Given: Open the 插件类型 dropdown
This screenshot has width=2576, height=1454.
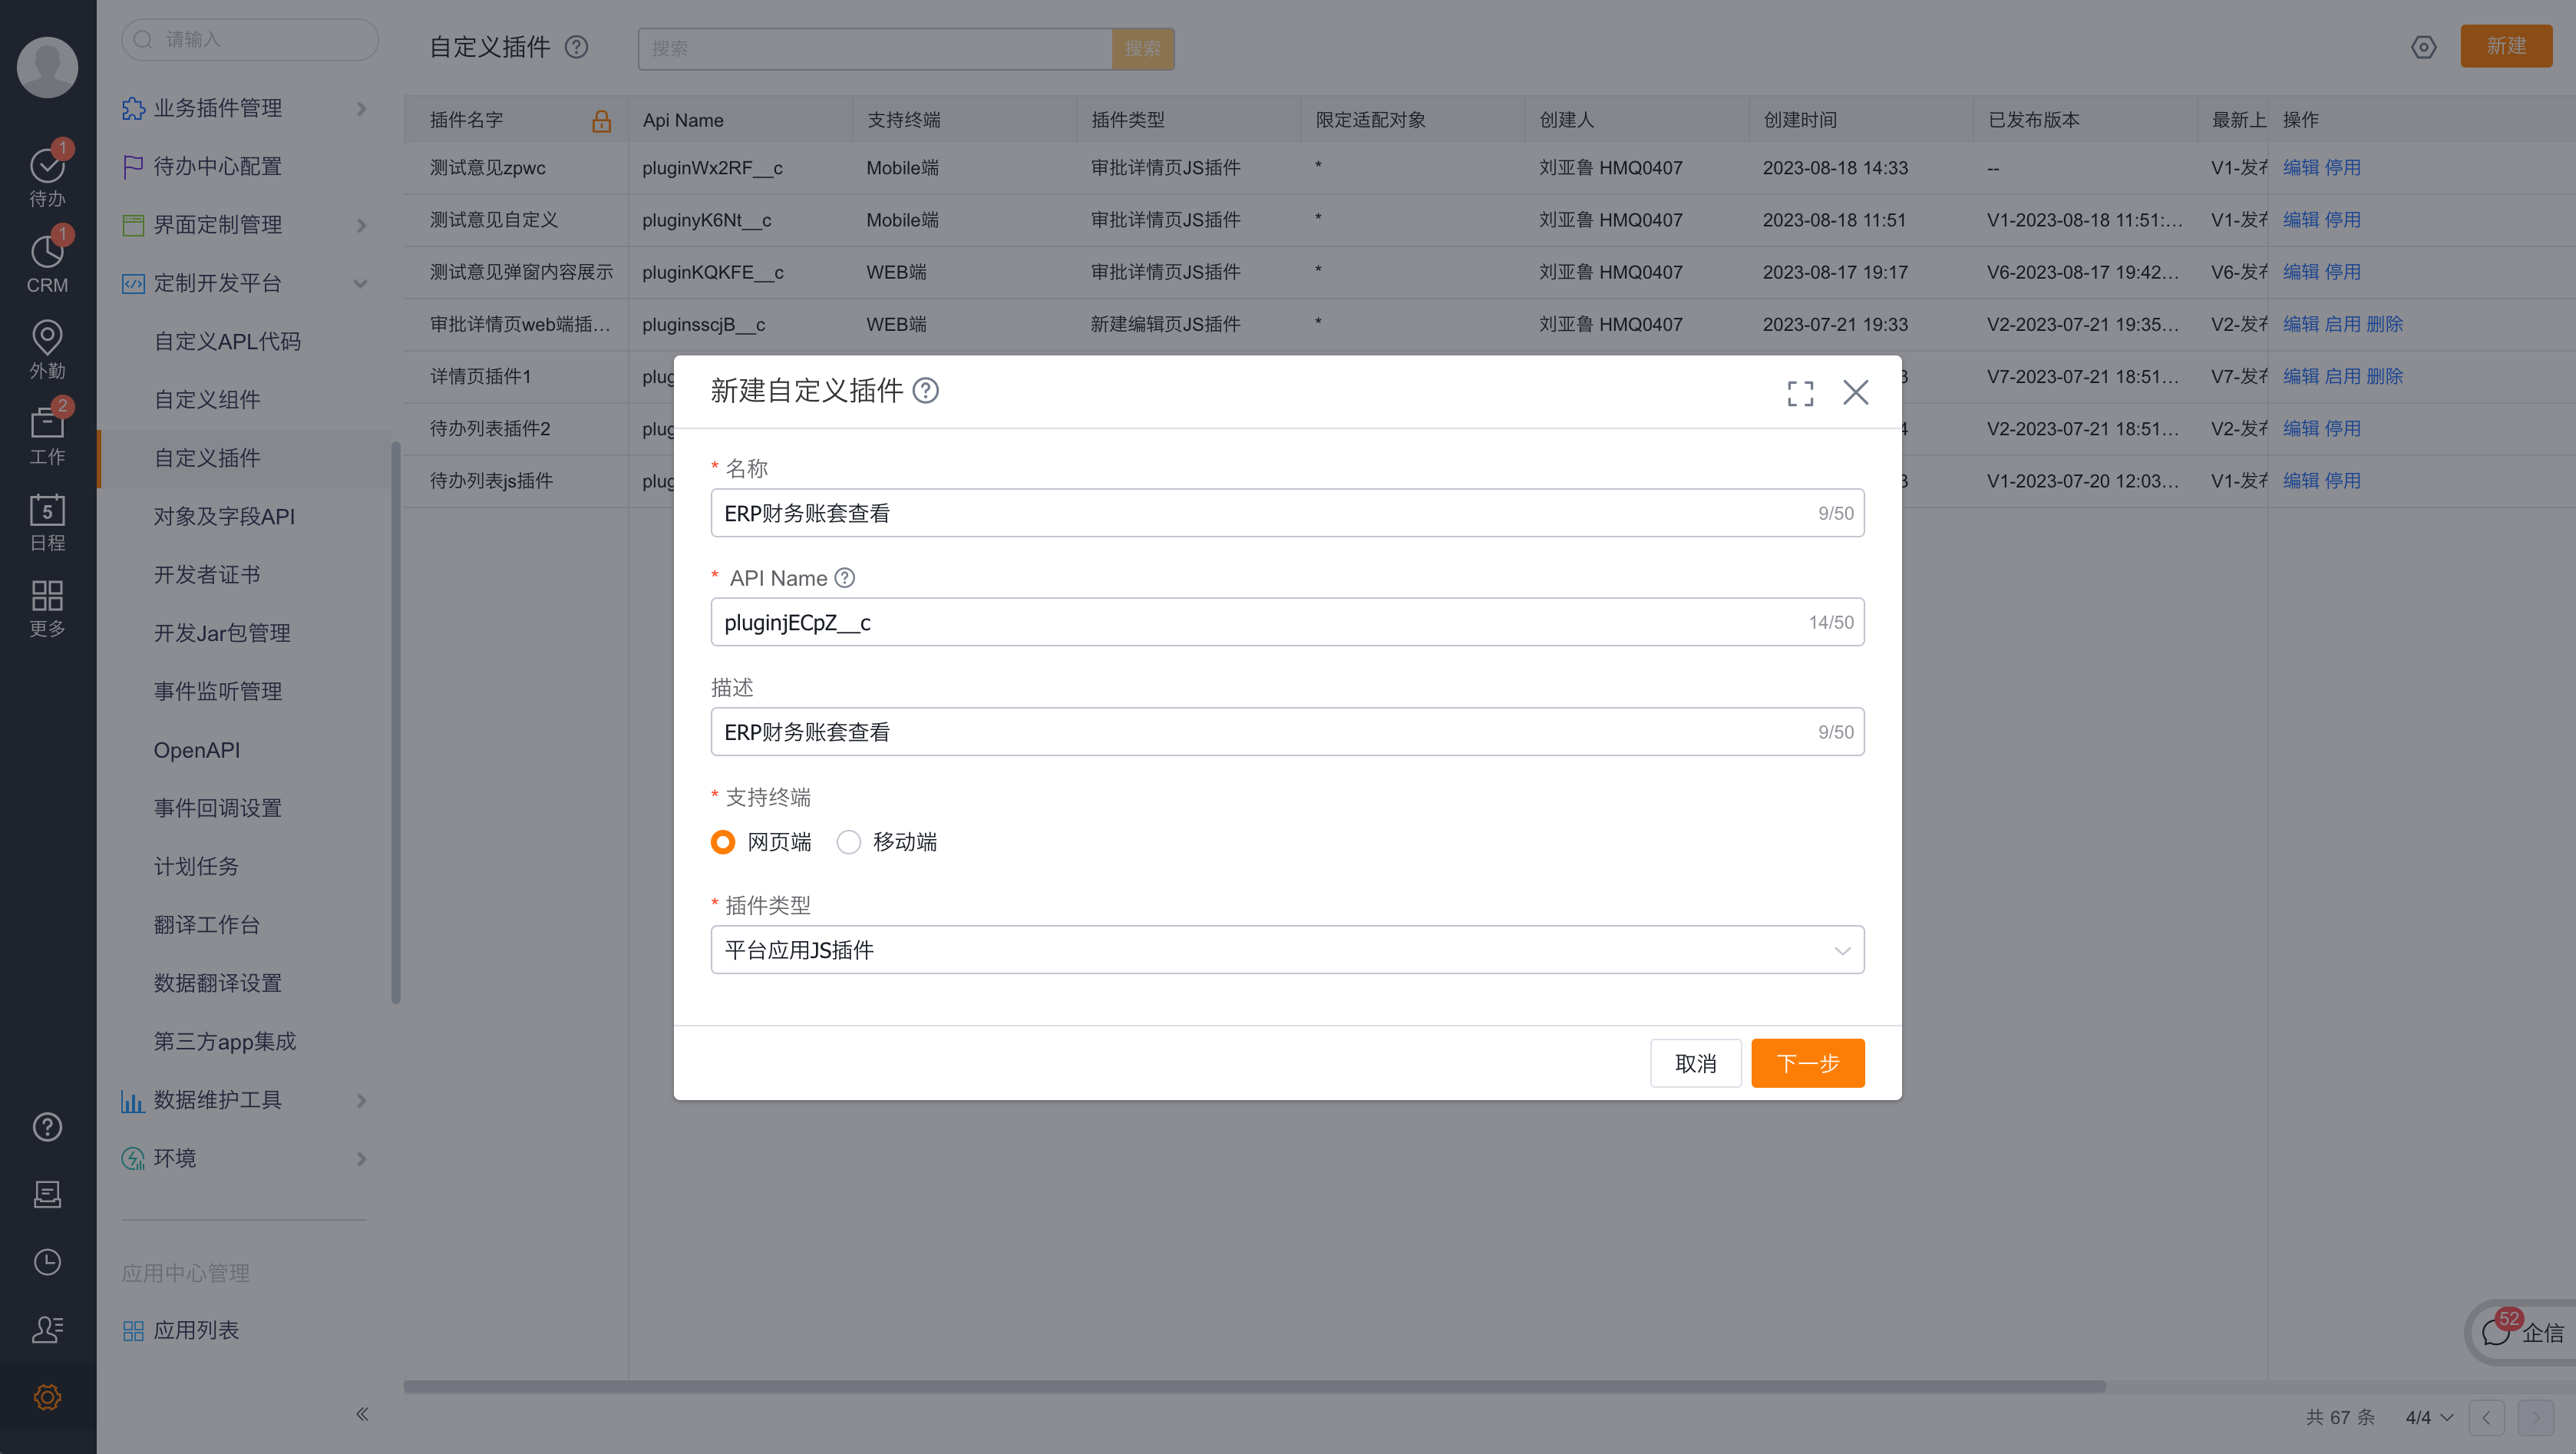Looking at the screenshot, I should (x=1287, y=950).
